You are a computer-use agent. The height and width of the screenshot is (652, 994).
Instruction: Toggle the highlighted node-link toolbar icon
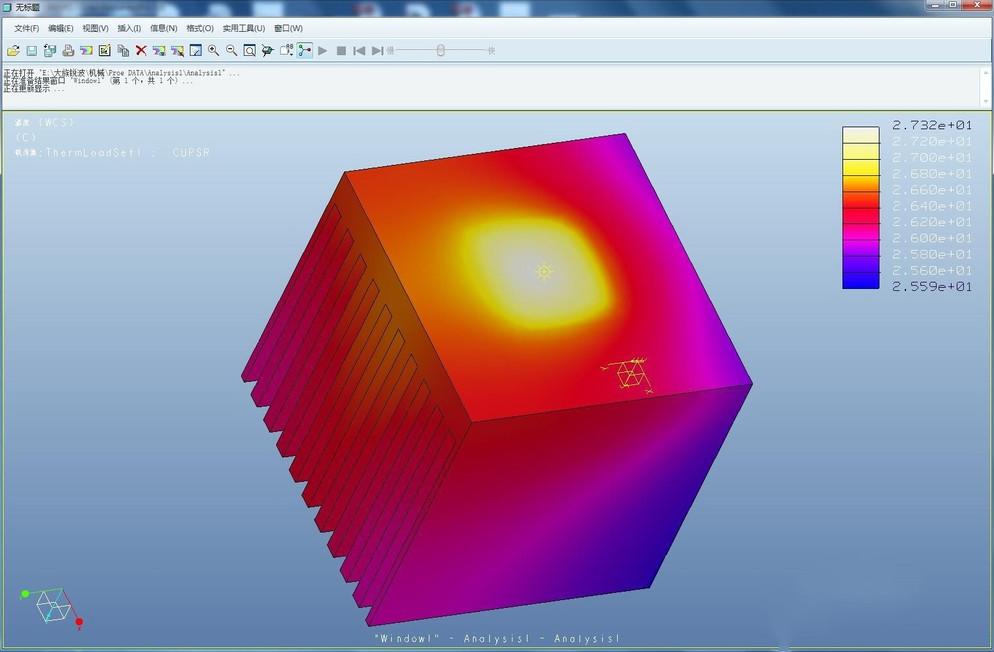click(305, 51)
